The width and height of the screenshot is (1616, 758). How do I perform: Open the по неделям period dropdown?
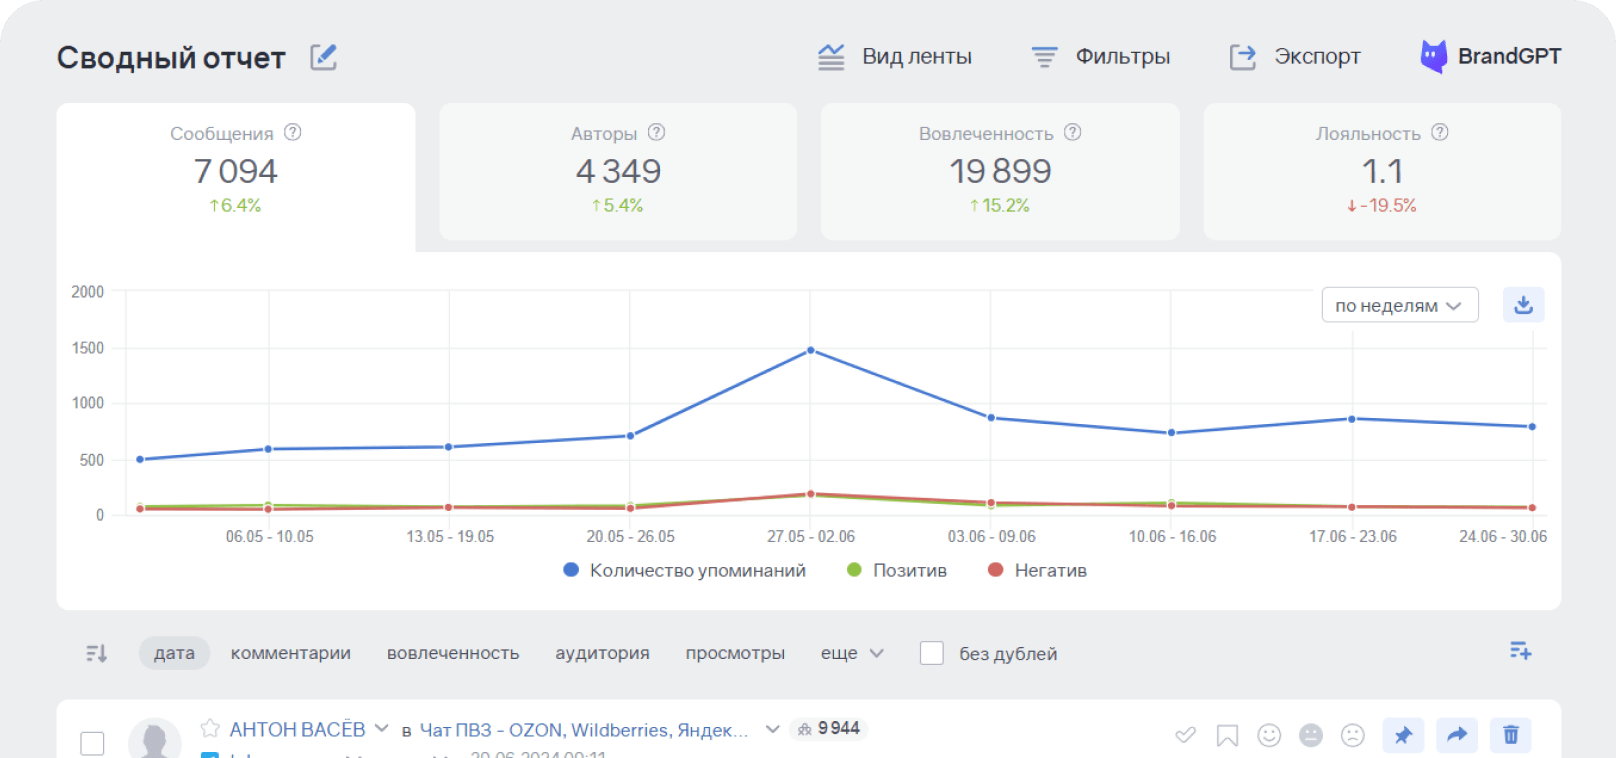[1400, 305]
